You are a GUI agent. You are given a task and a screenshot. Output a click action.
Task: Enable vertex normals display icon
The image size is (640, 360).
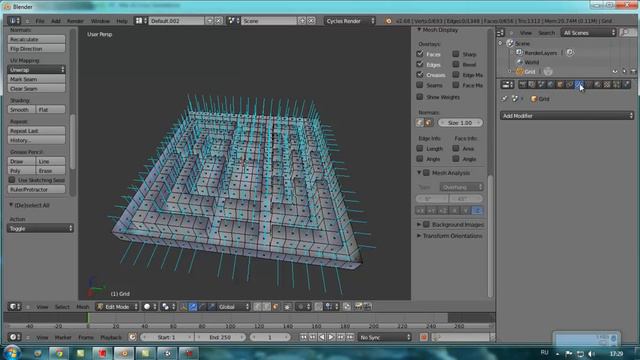420,122
